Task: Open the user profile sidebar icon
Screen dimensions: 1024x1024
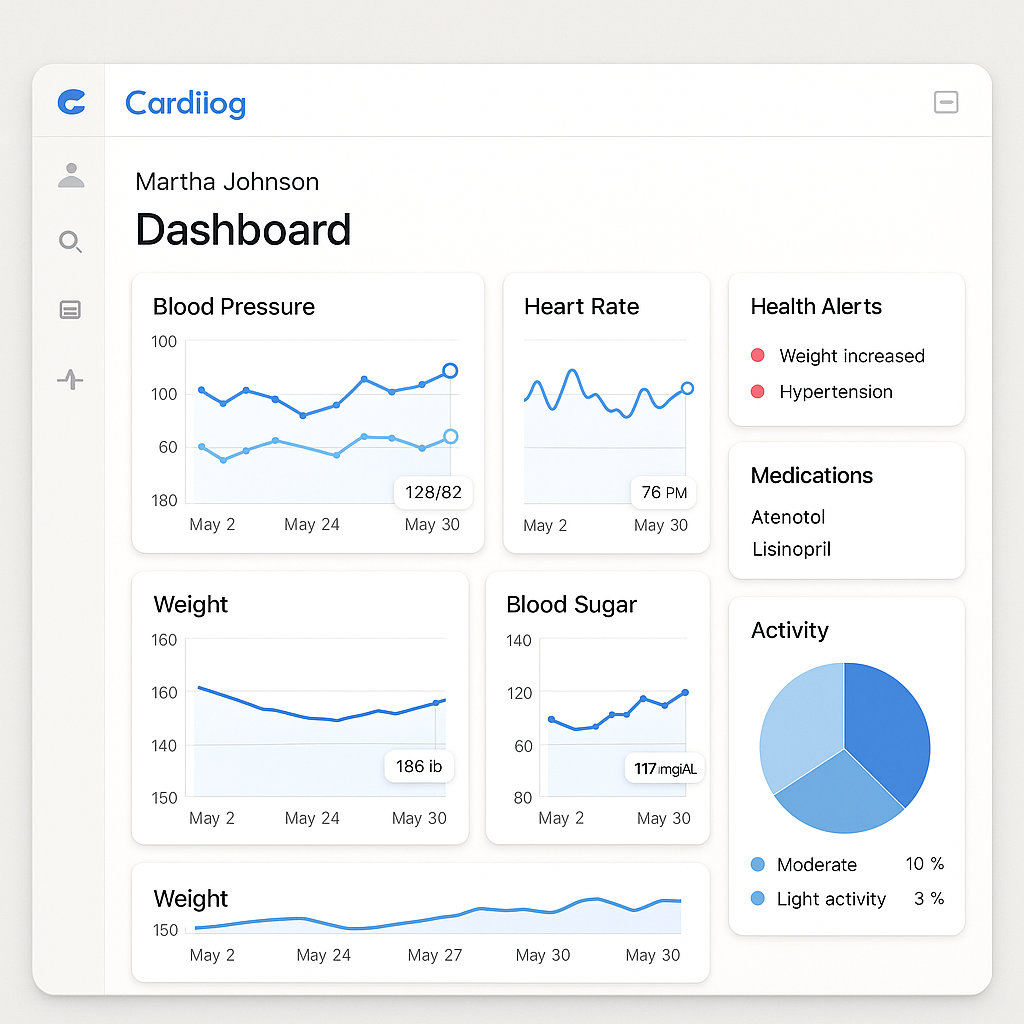Action: (71, 176)
